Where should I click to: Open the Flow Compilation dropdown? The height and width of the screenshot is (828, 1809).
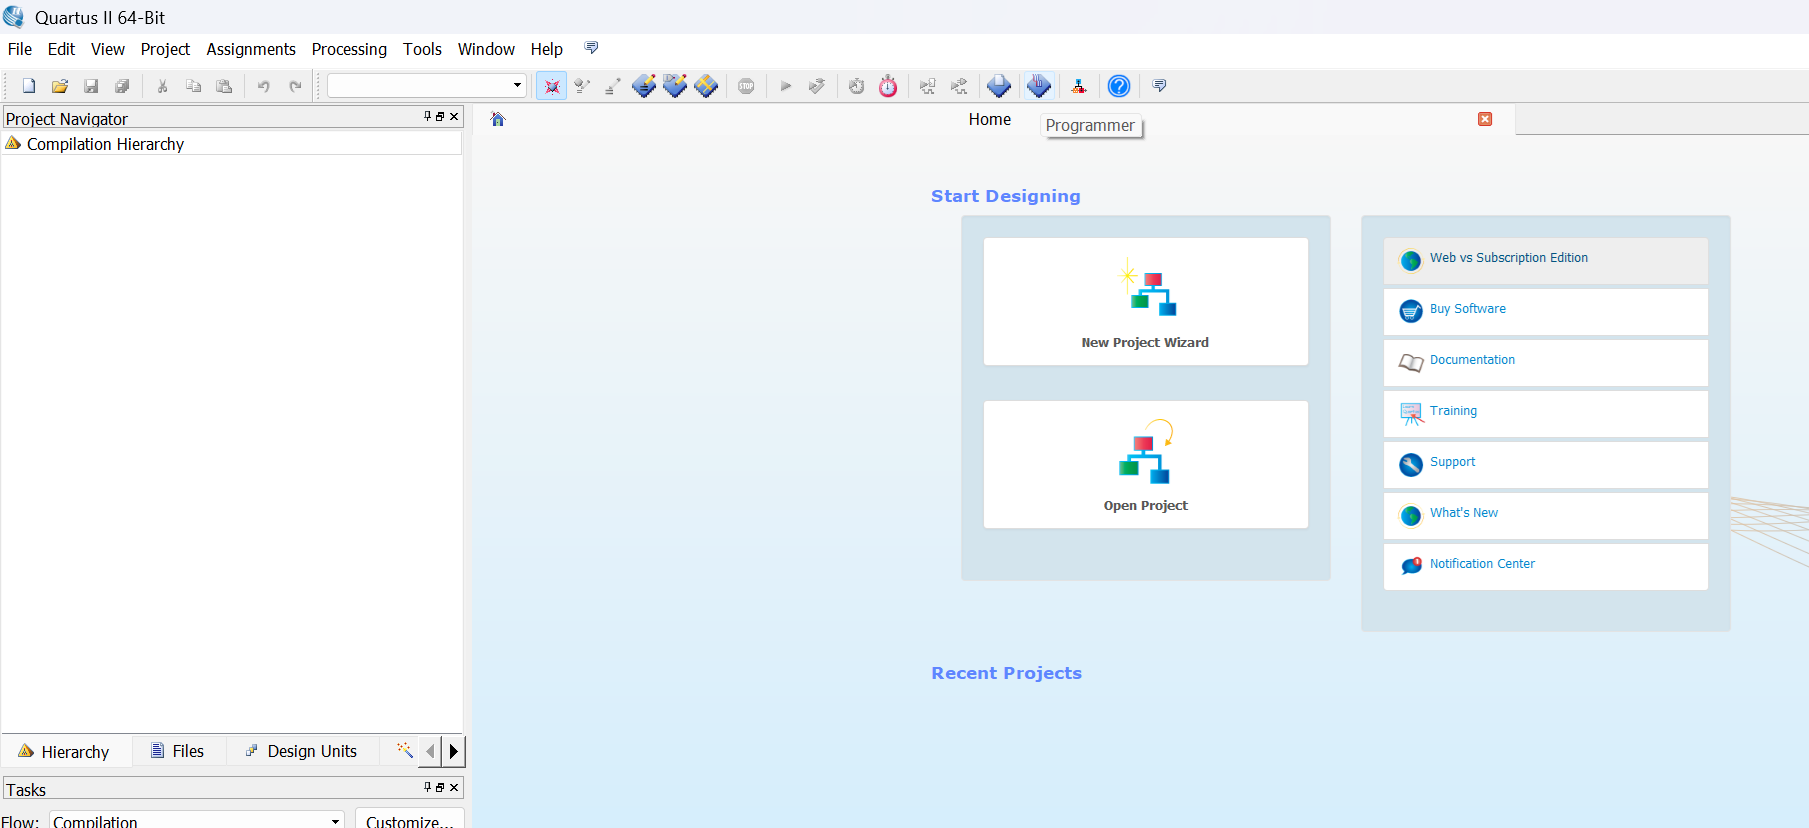[x=335, y=821]
